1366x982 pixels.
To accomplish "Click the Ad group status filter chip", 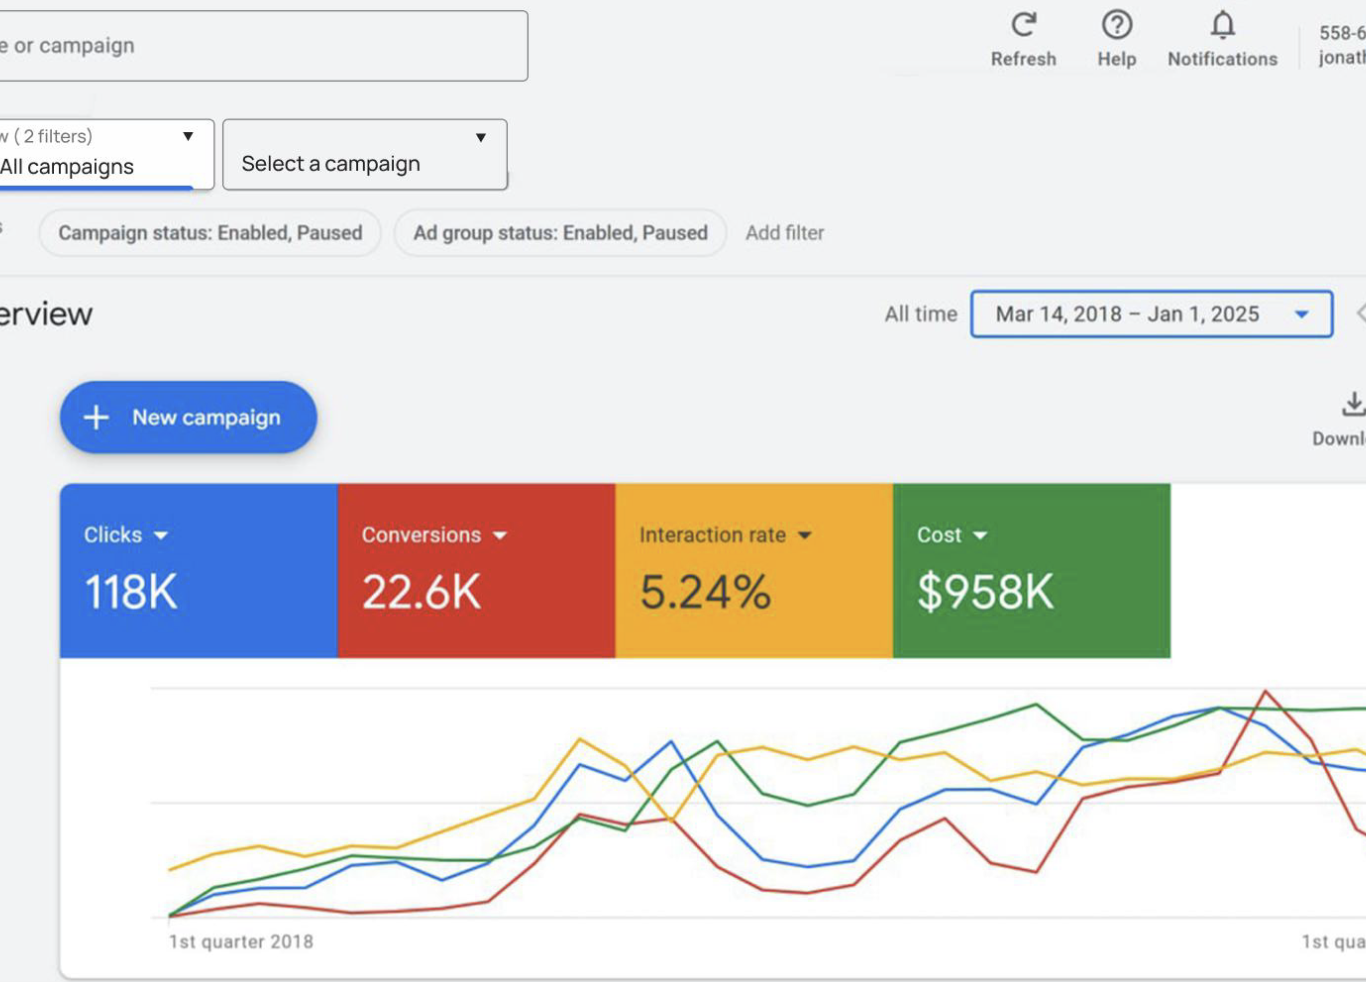I will (560, 233).
